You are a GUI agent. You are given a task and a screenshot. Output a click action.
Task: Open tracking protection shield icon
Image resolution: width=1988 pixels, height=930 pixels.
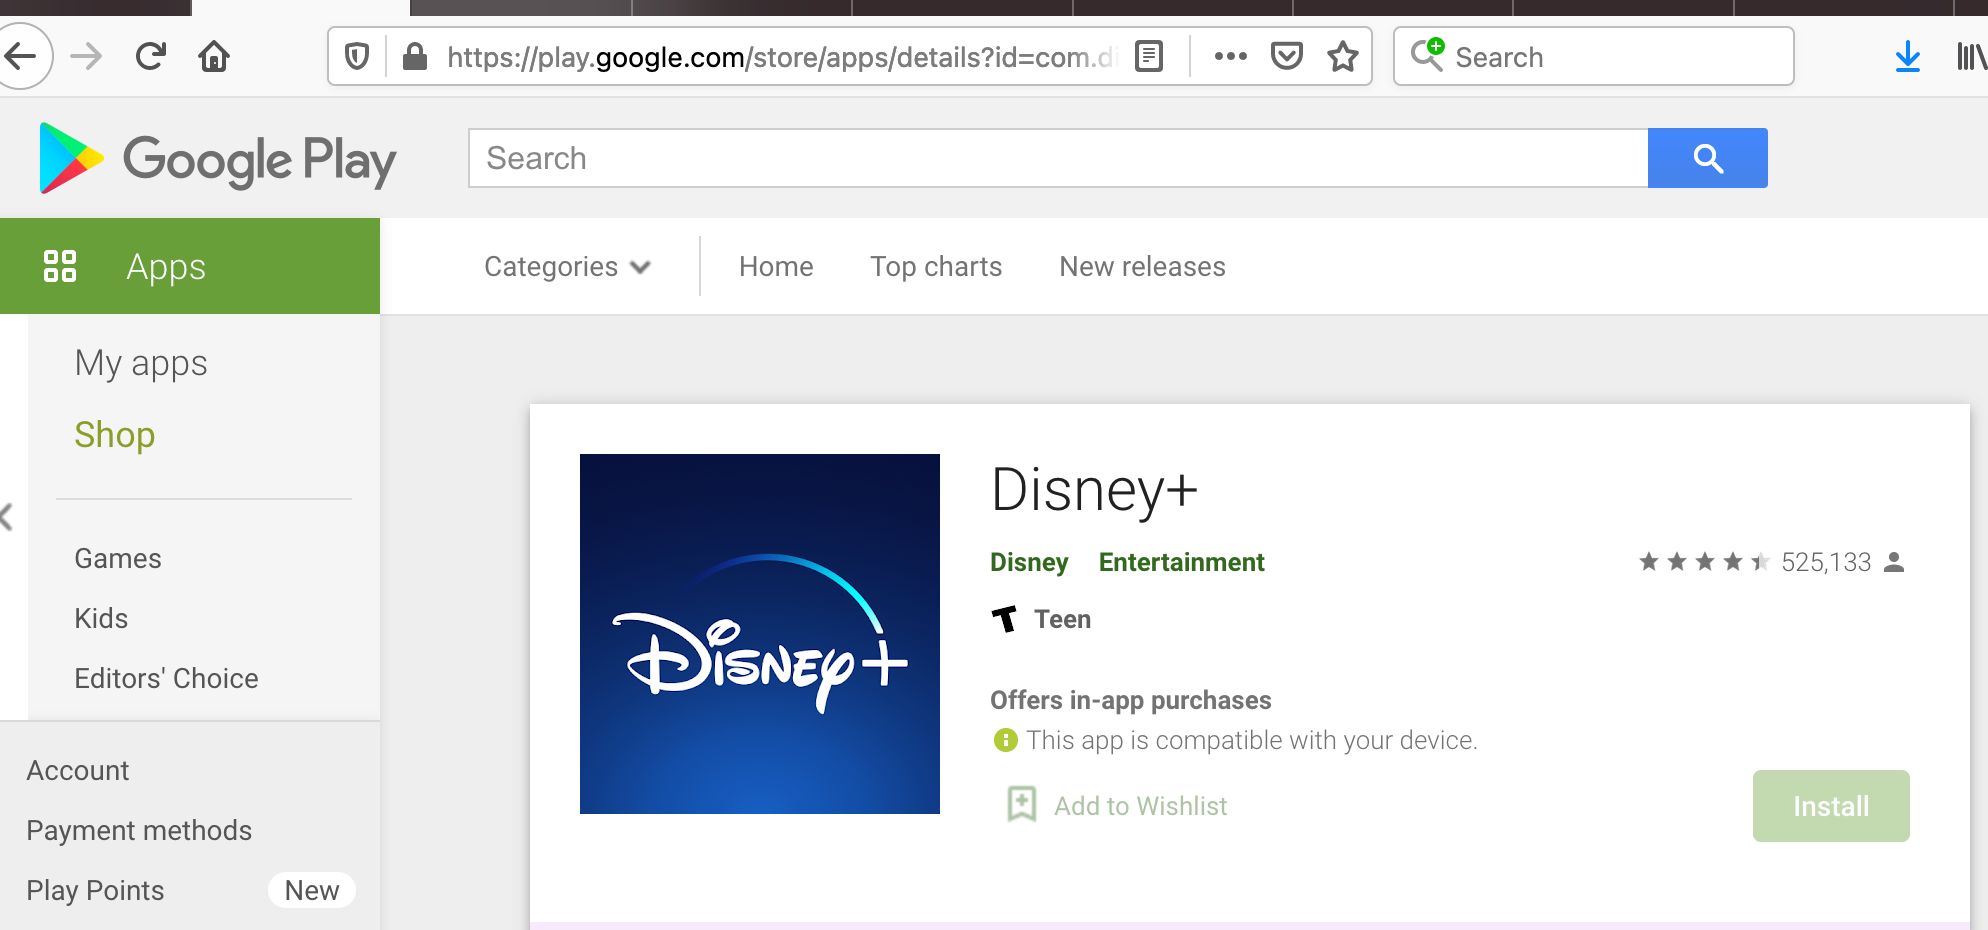tap(357, 57)
